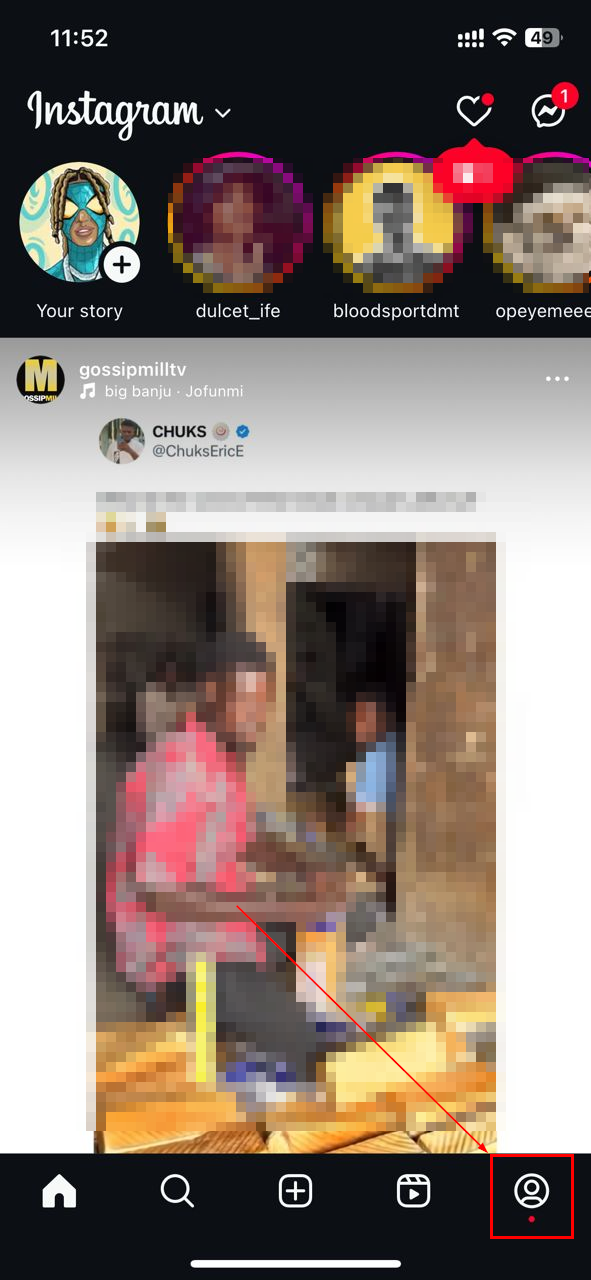
Task: Add to Your story plus badge
Action: [x=122, y=265]
